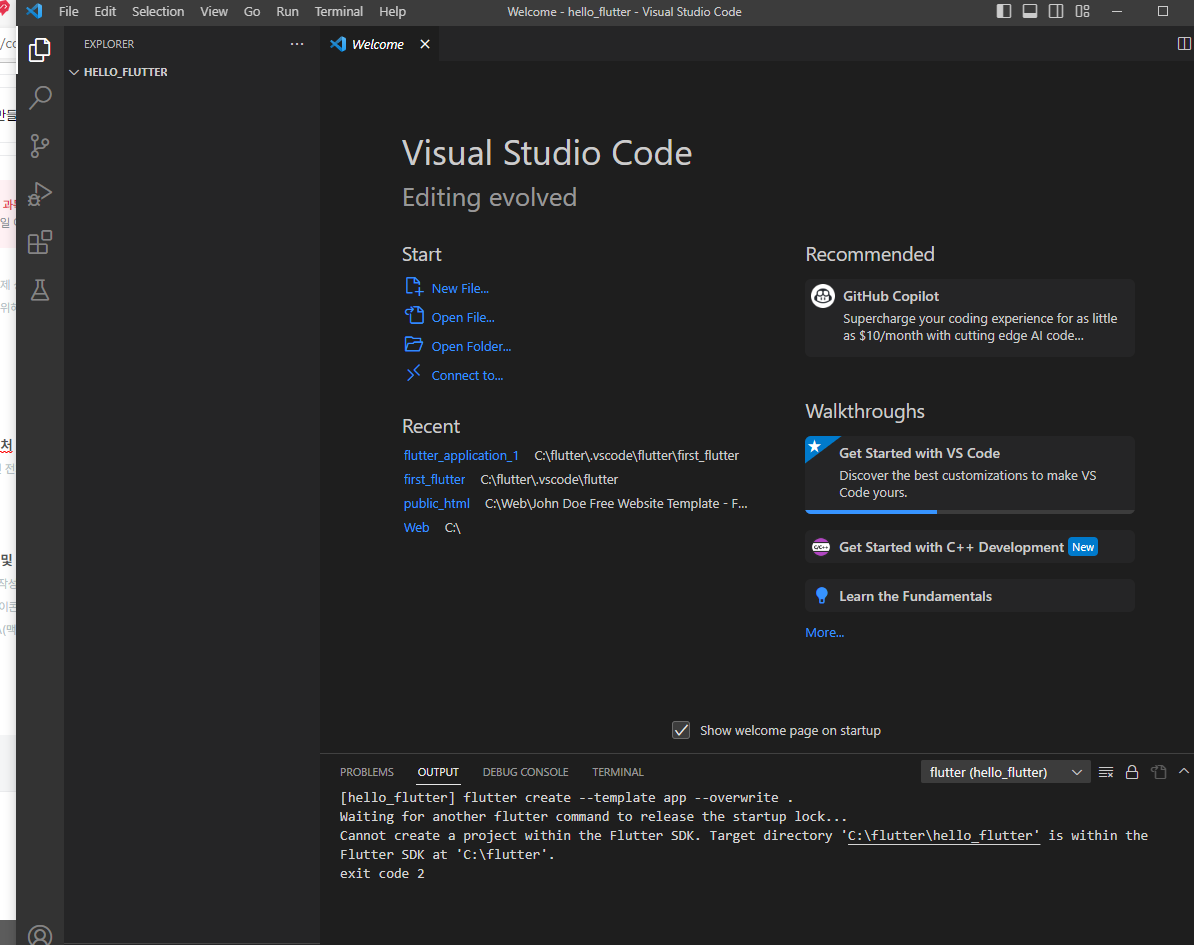Click the EXPLORER panel title

[109, 44]
